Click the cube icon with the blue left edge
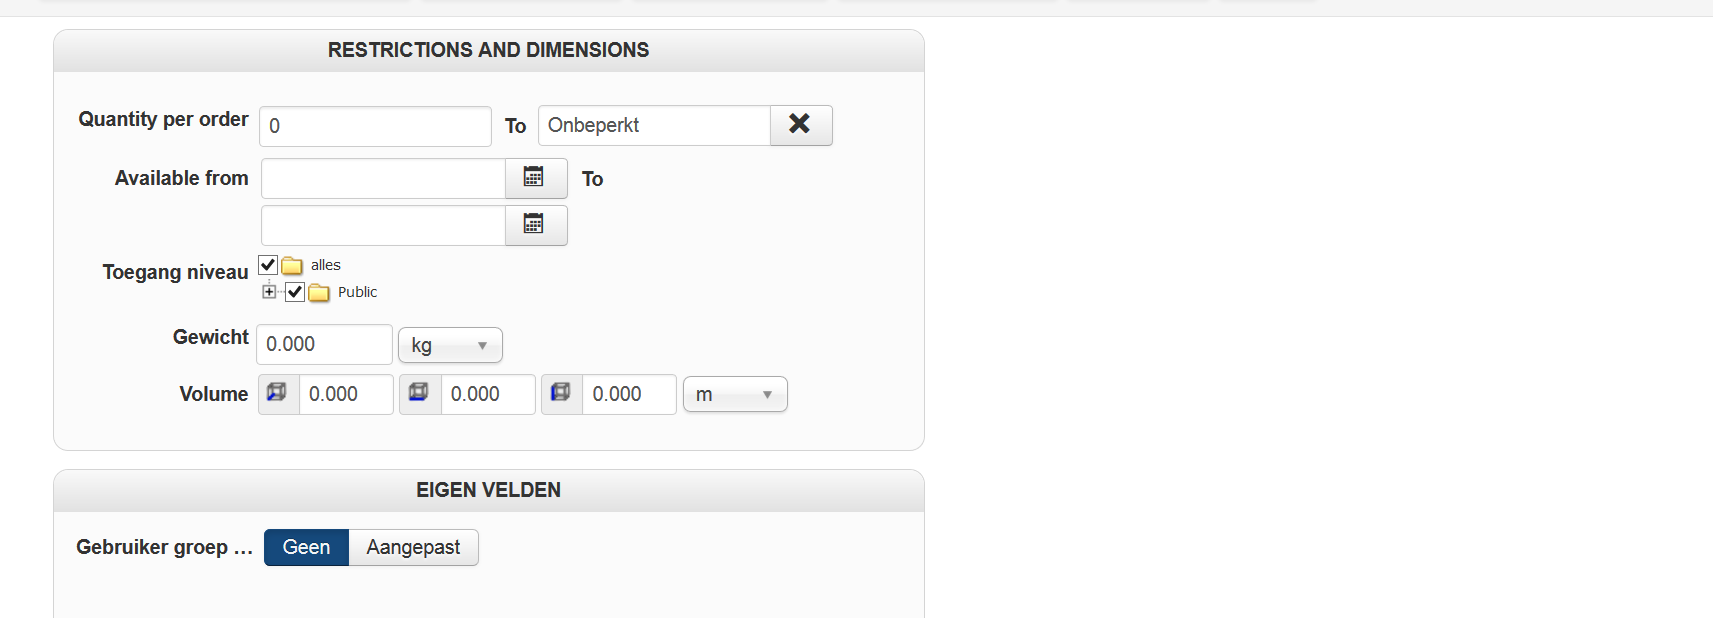1713x618 pixels. point(561,393)
